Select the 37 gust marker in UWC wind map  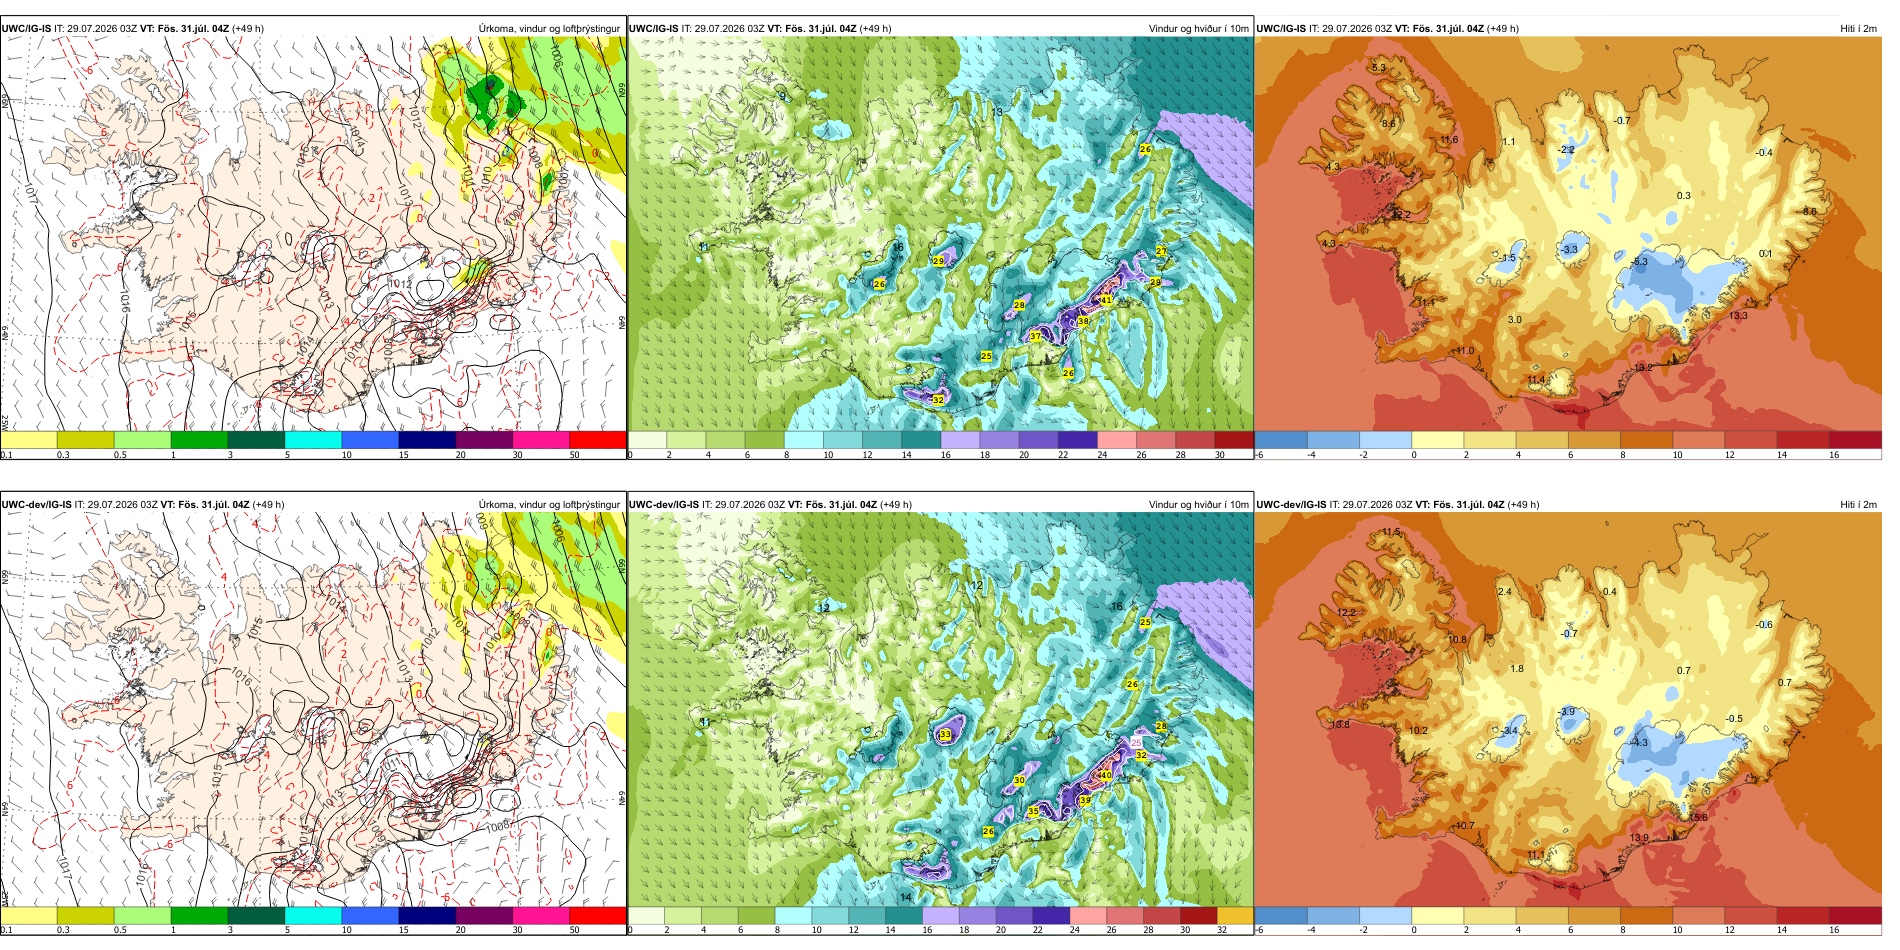1035,337
